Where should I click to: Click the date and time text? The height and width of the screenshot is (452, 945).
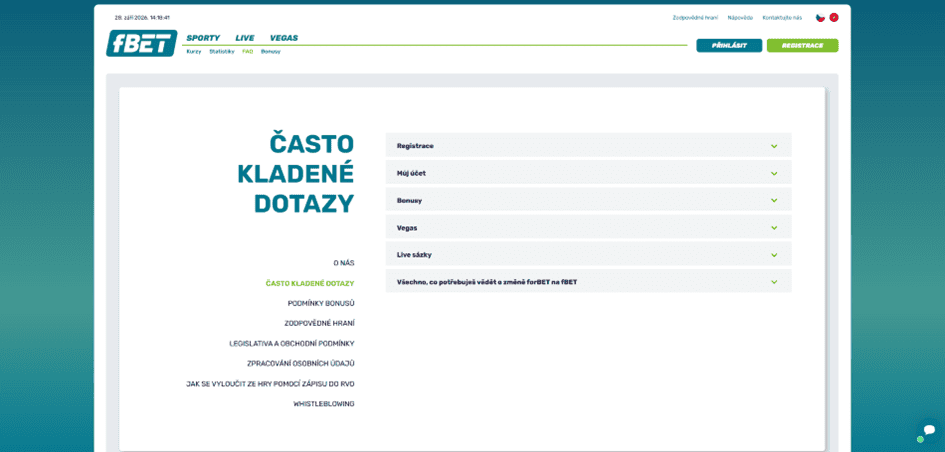pyautogui.click(x=142, y=17)
